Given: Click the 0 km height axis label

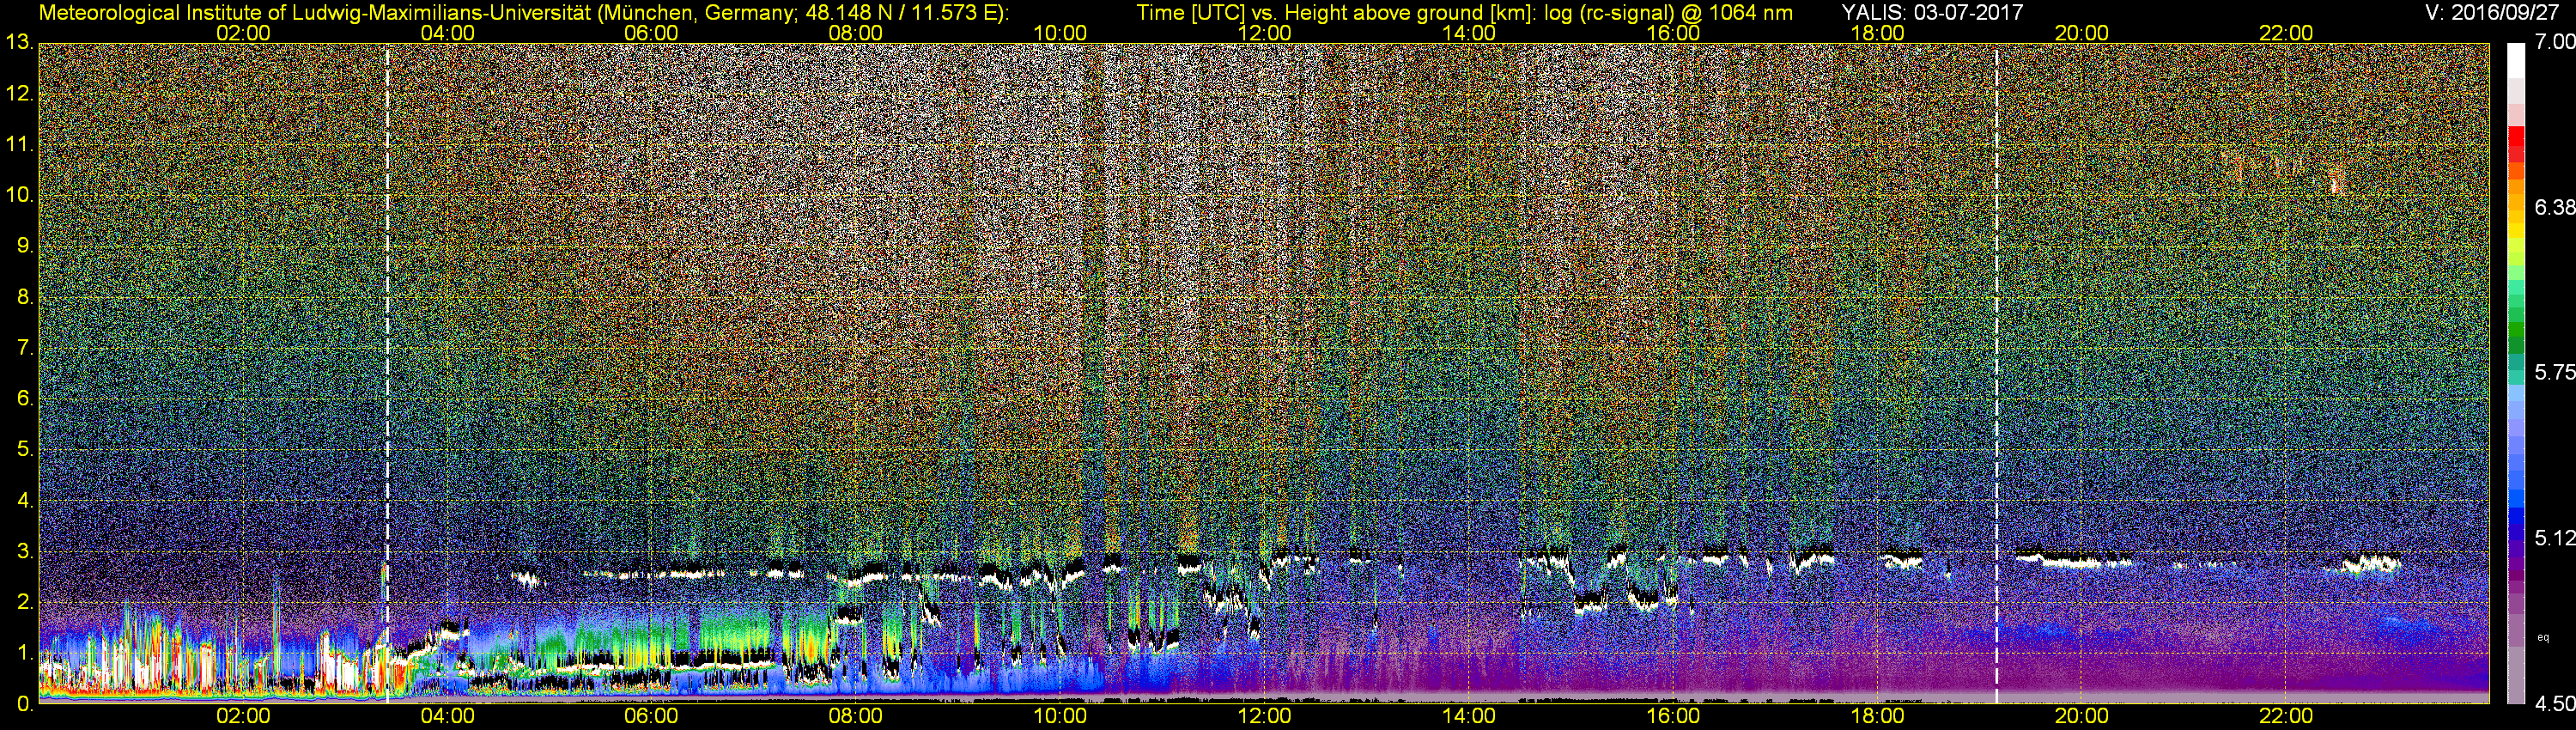Looking at the screenshot, I should pyautogui.click(x=24, y=704).
